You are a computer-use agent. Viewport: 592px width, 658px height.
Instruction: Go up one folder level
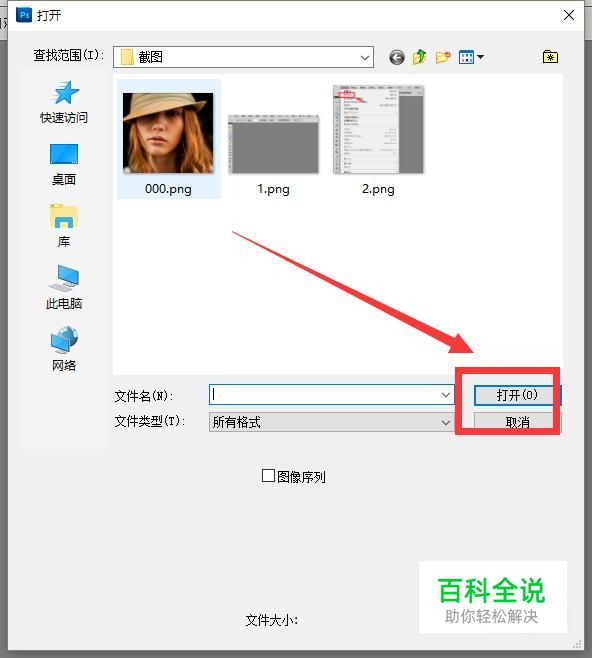419,57
